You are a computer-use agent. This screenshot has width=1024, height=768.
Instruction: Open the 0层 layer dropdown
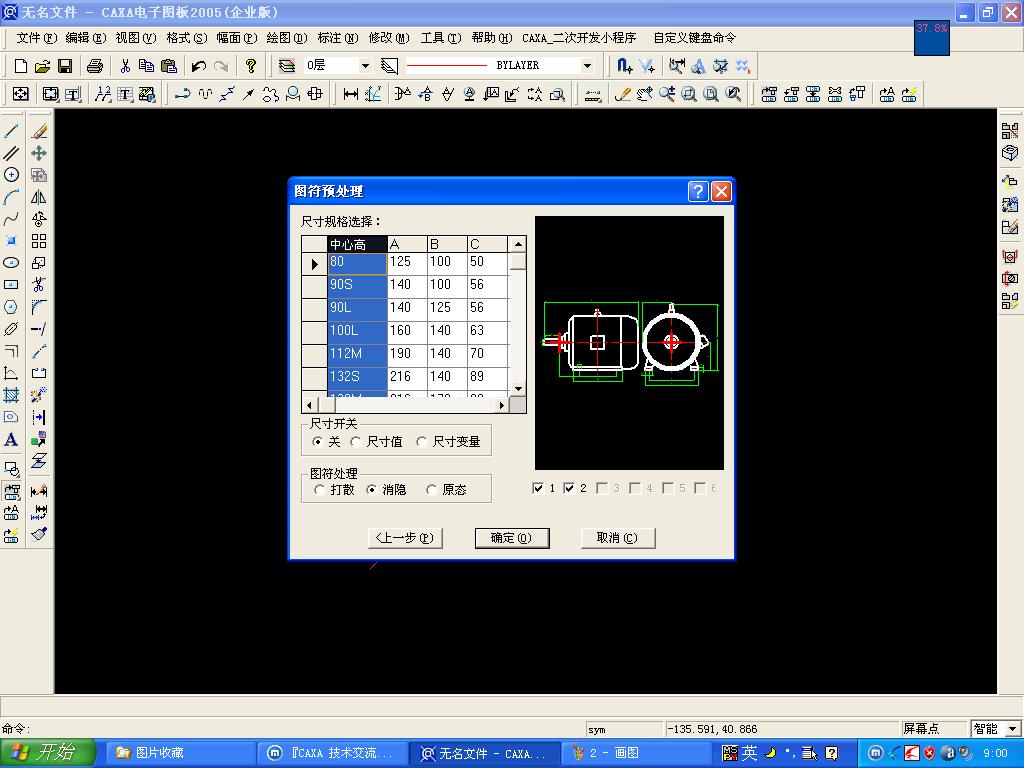[x=366, y=65]
